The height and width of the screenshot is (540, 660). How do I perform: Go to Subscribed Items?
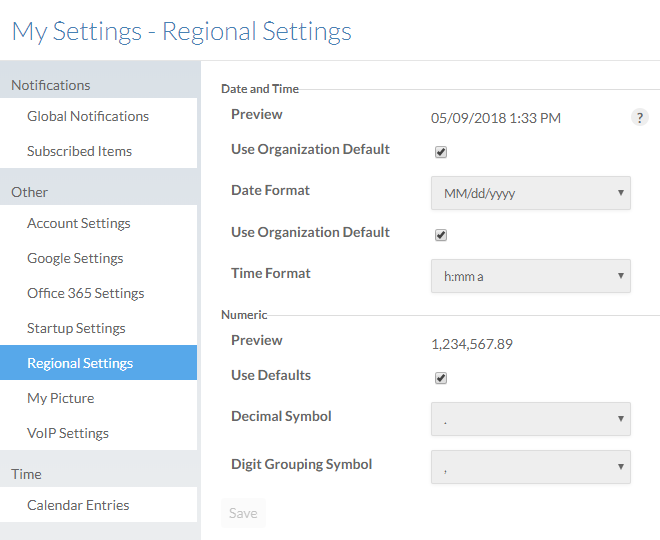pyautogui.click(x=79, y=151)
